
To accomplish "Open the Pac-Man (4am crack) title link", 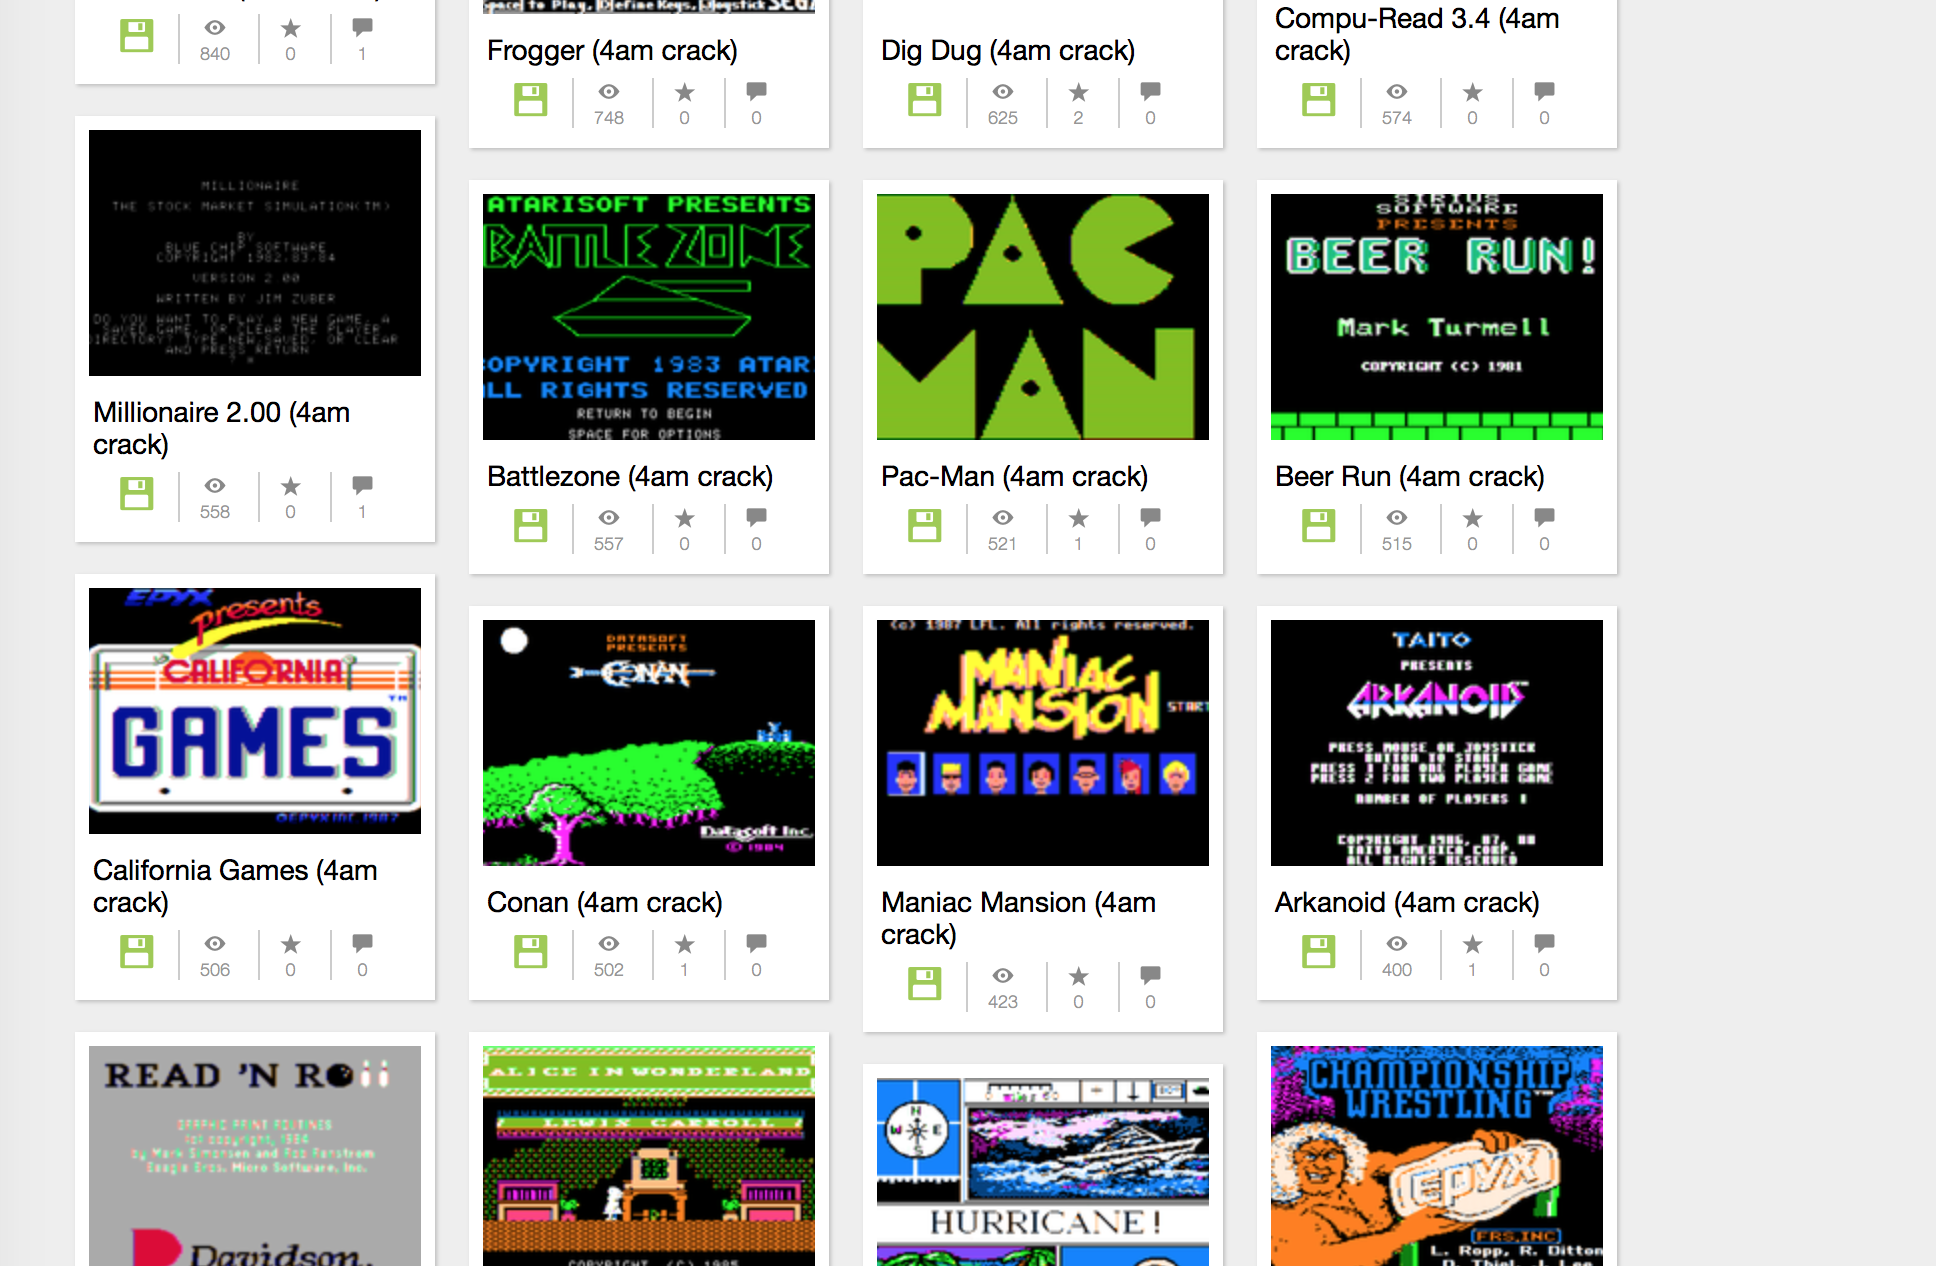I will click(1014, 477).
